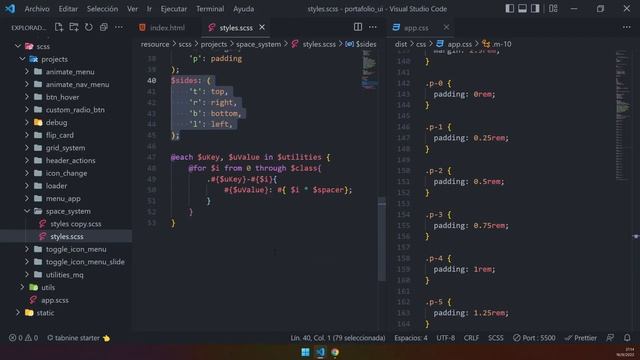Open the errors and warnings indicator
The image size is (640, 360).
23,338
